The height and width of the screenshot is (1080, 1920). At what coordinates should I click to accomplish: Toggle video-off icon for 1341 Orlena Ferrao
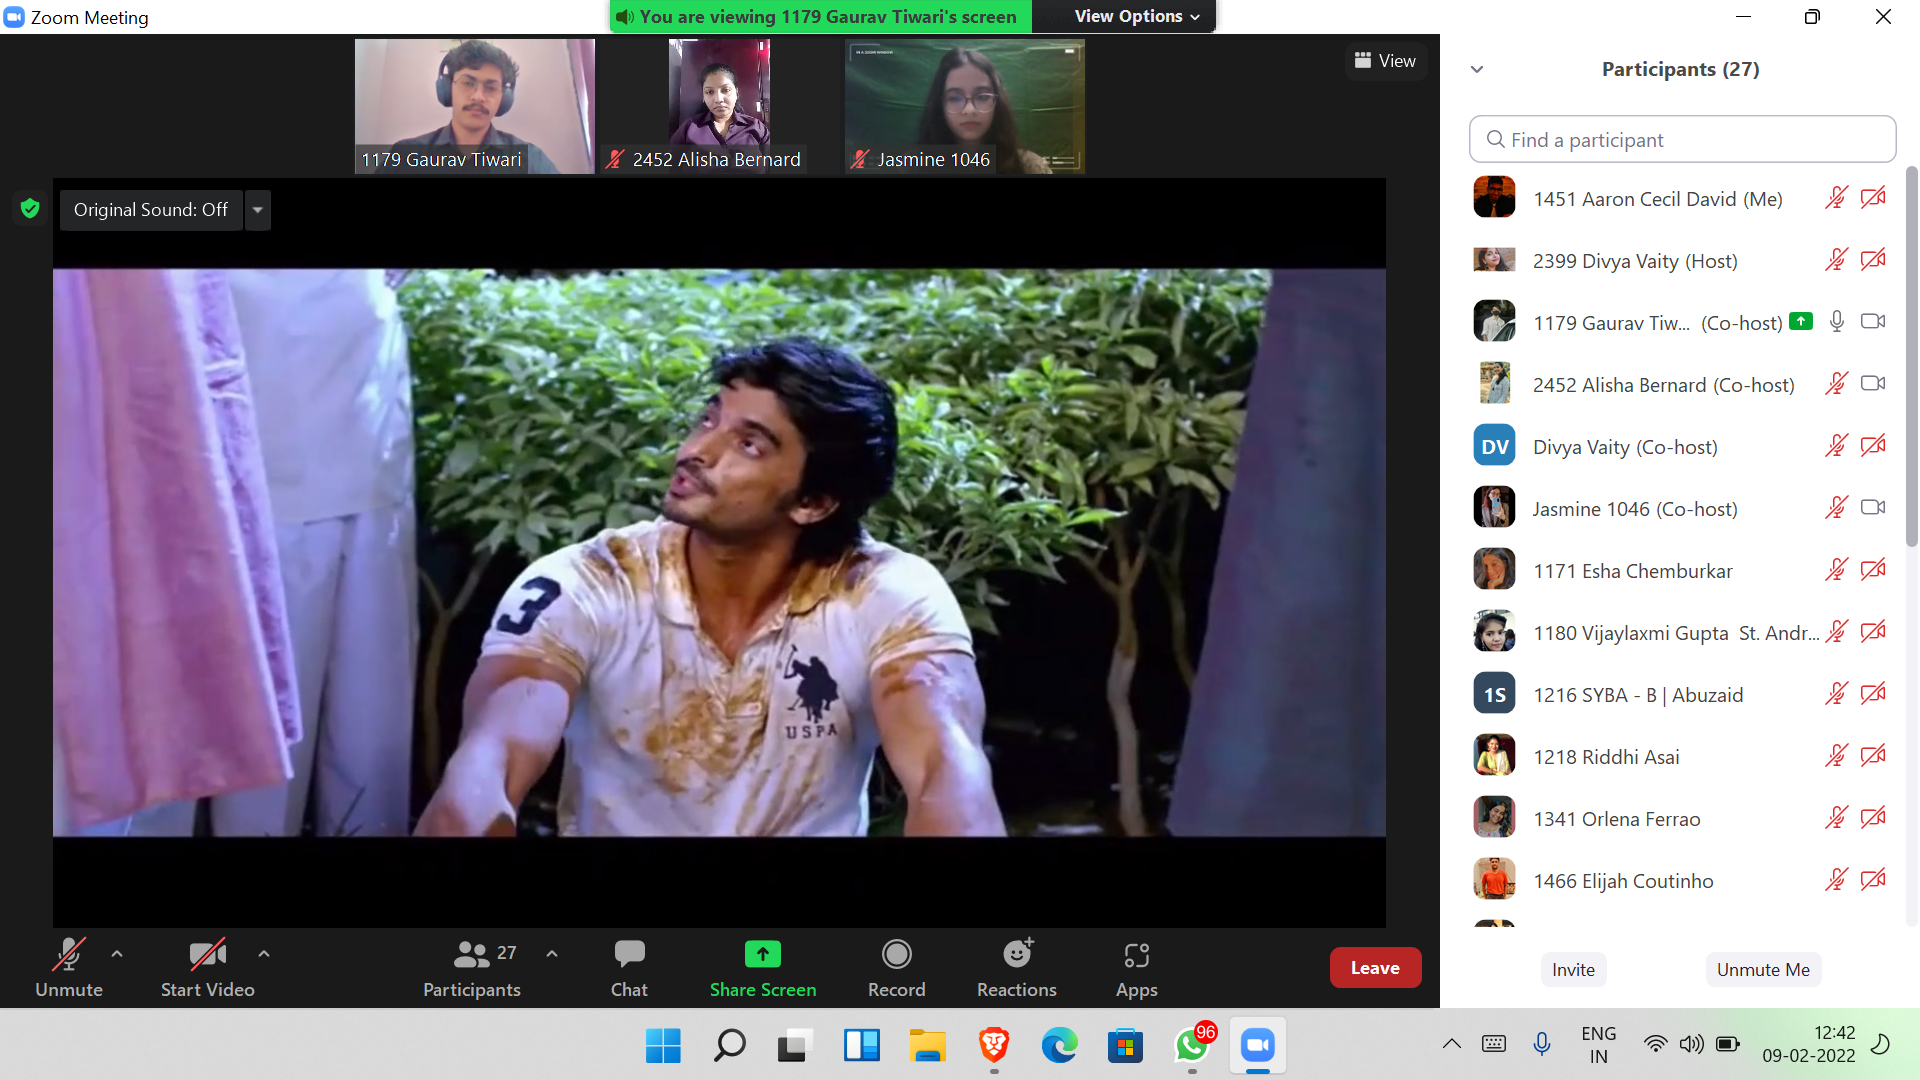coord(1873,818)
